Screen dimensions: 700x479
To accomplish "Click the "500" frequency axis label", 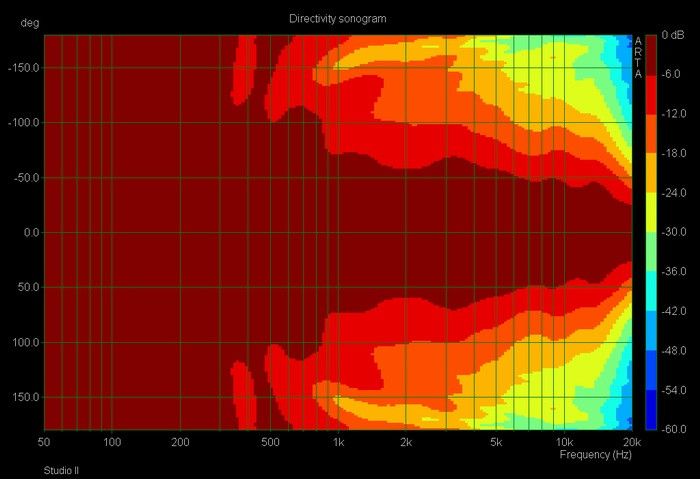I will point(270,442).
